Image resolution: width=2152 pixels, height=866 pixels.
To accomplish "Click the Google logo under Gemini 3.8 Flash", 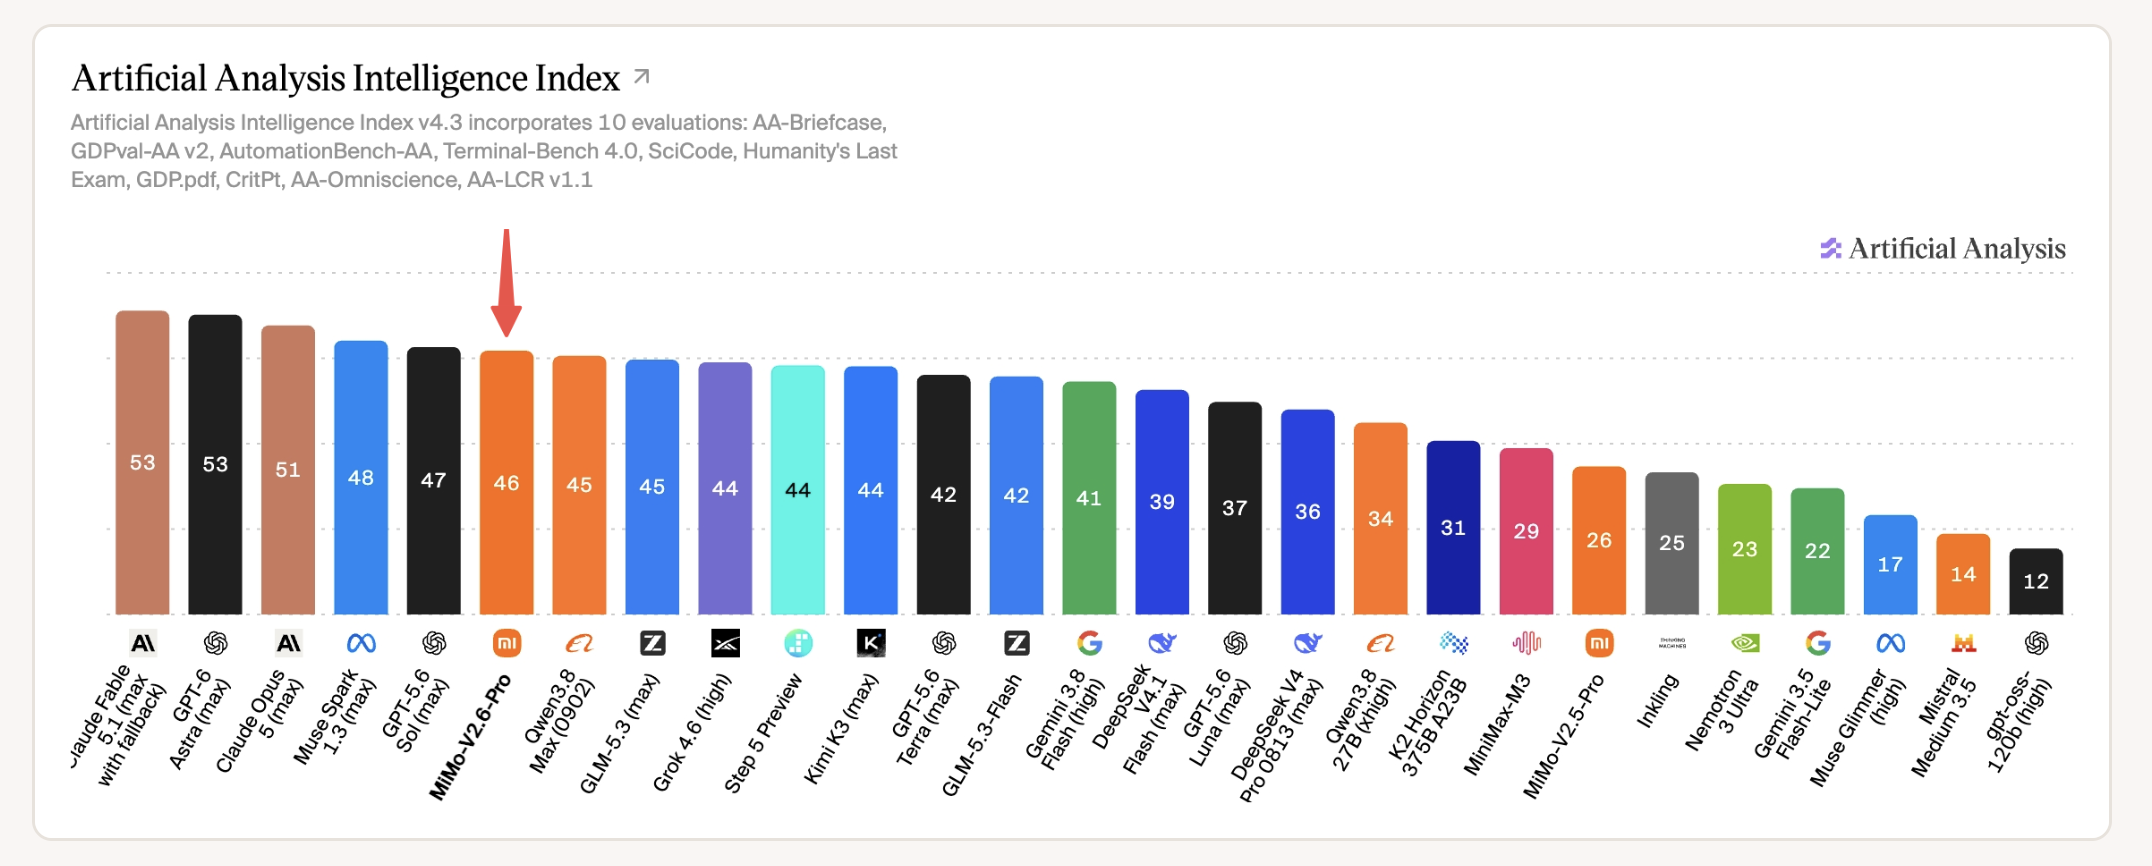I will pos(1090,643).
